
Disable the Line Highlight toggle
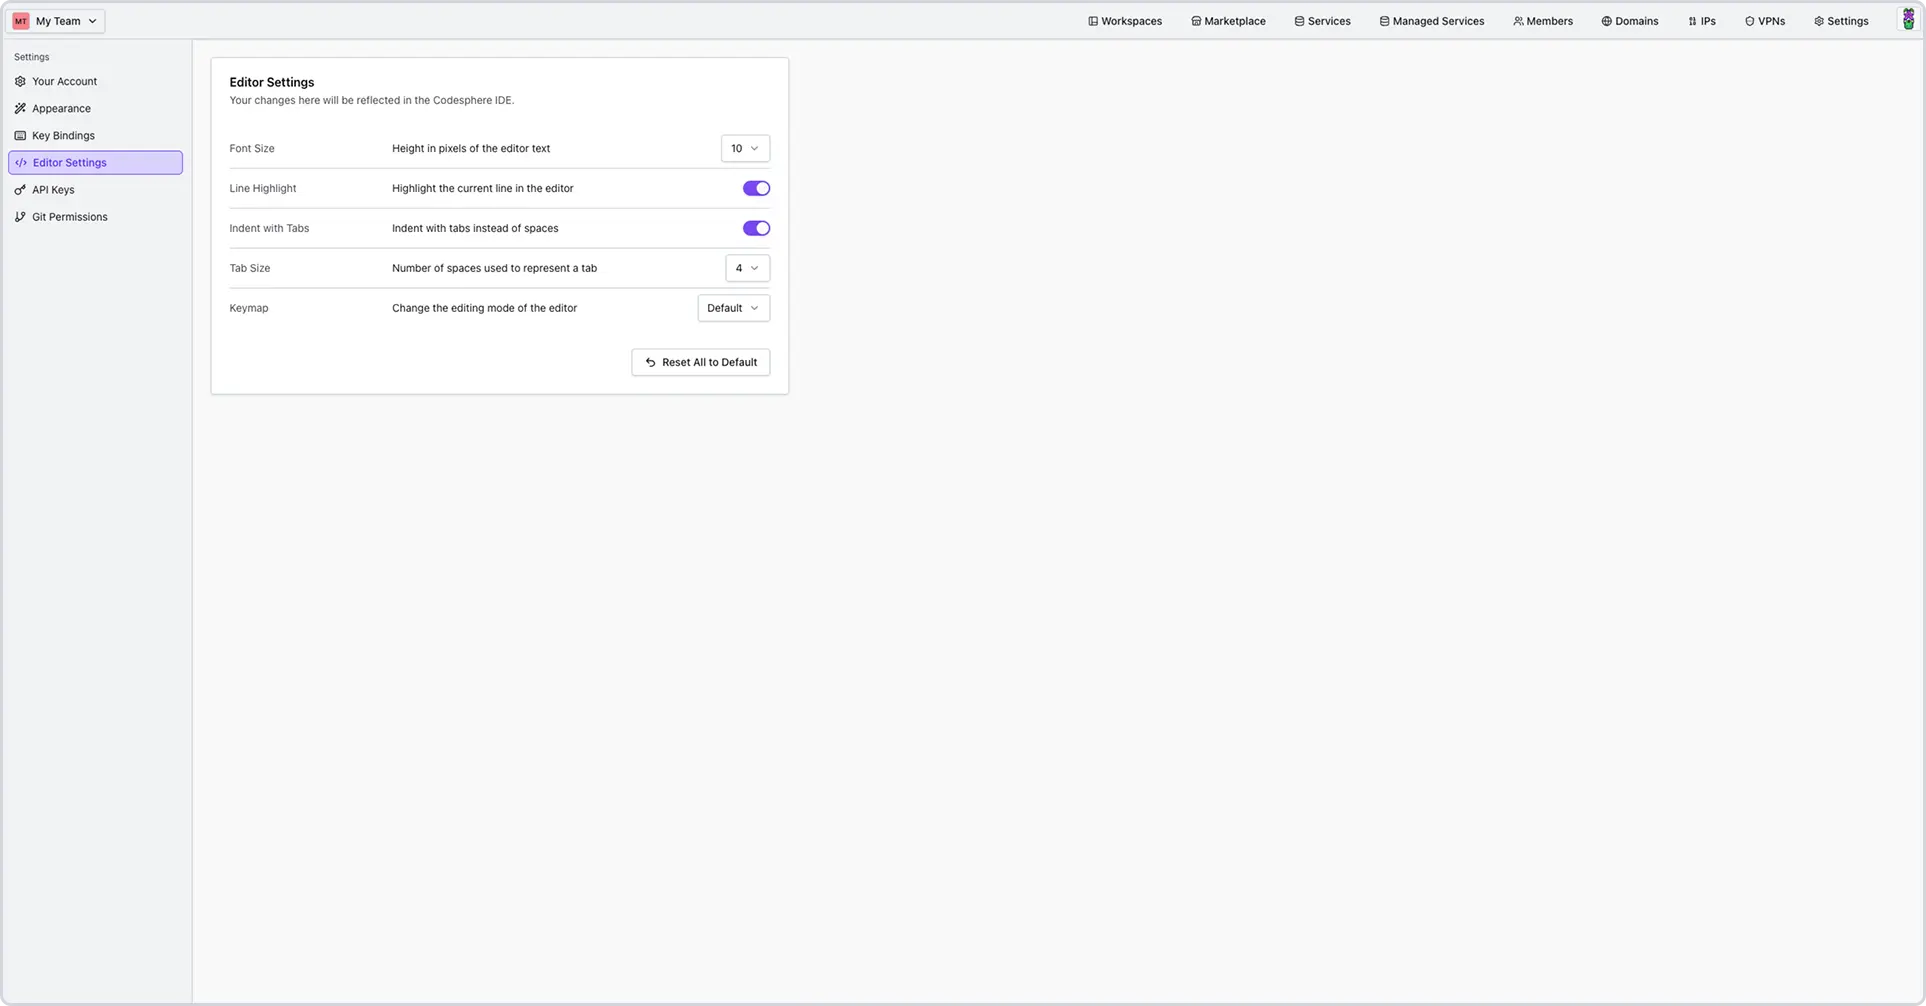click(756, 188)
